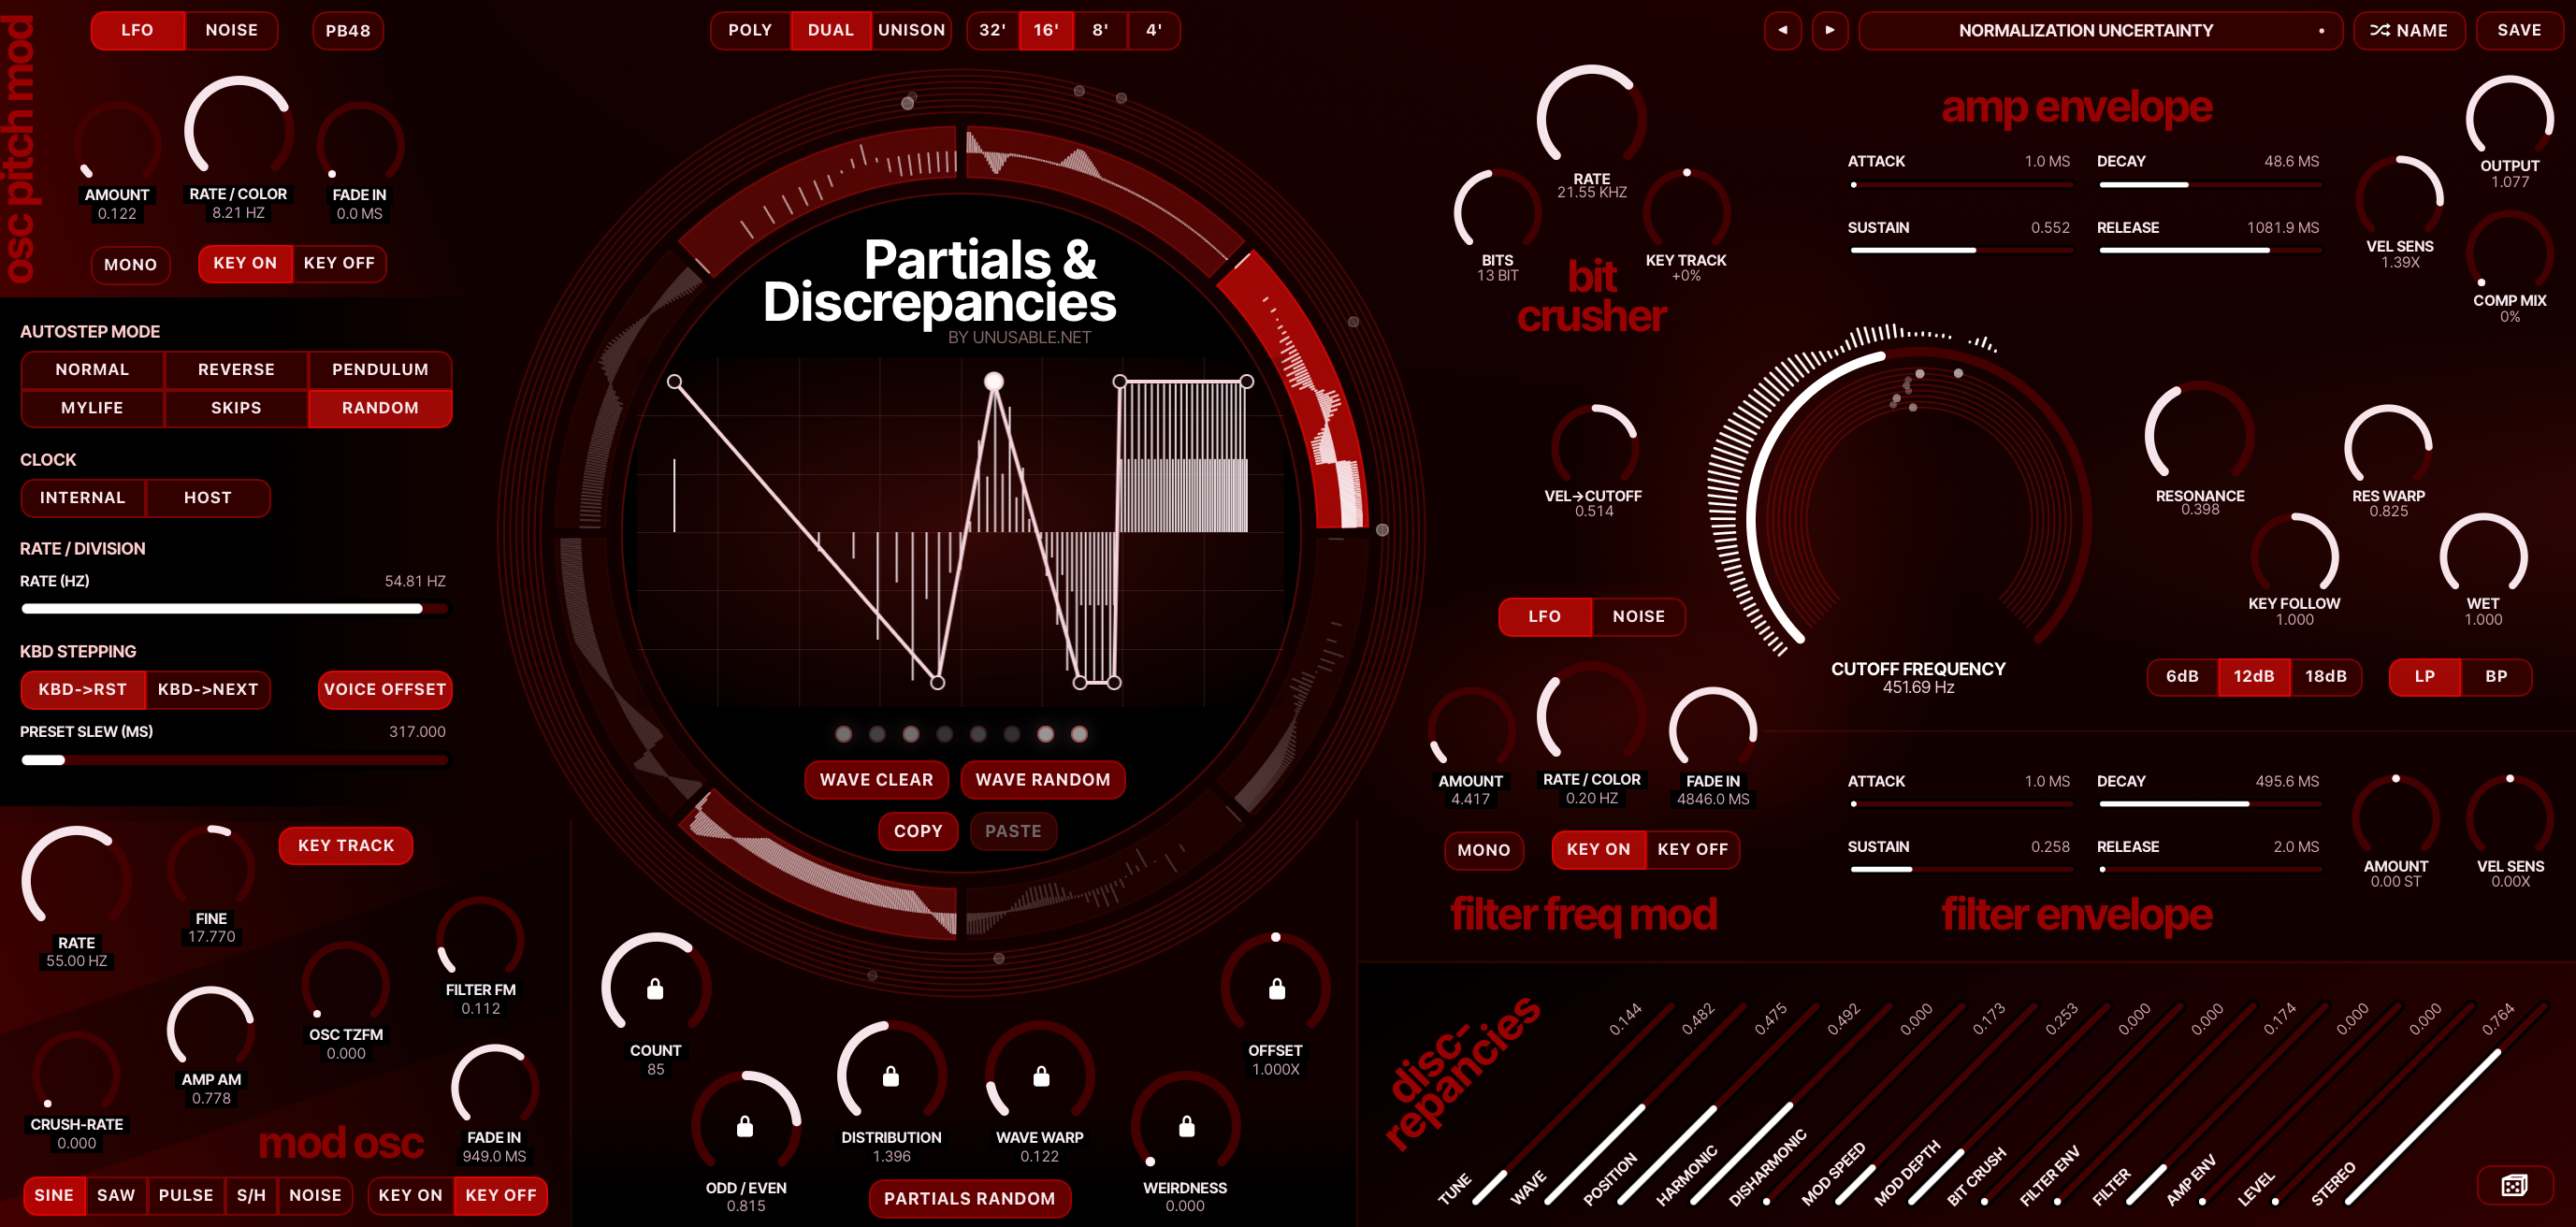The image size is (2576, 1227).
Task: Click the random NAME shuffle button
Action: [2408, 30]
